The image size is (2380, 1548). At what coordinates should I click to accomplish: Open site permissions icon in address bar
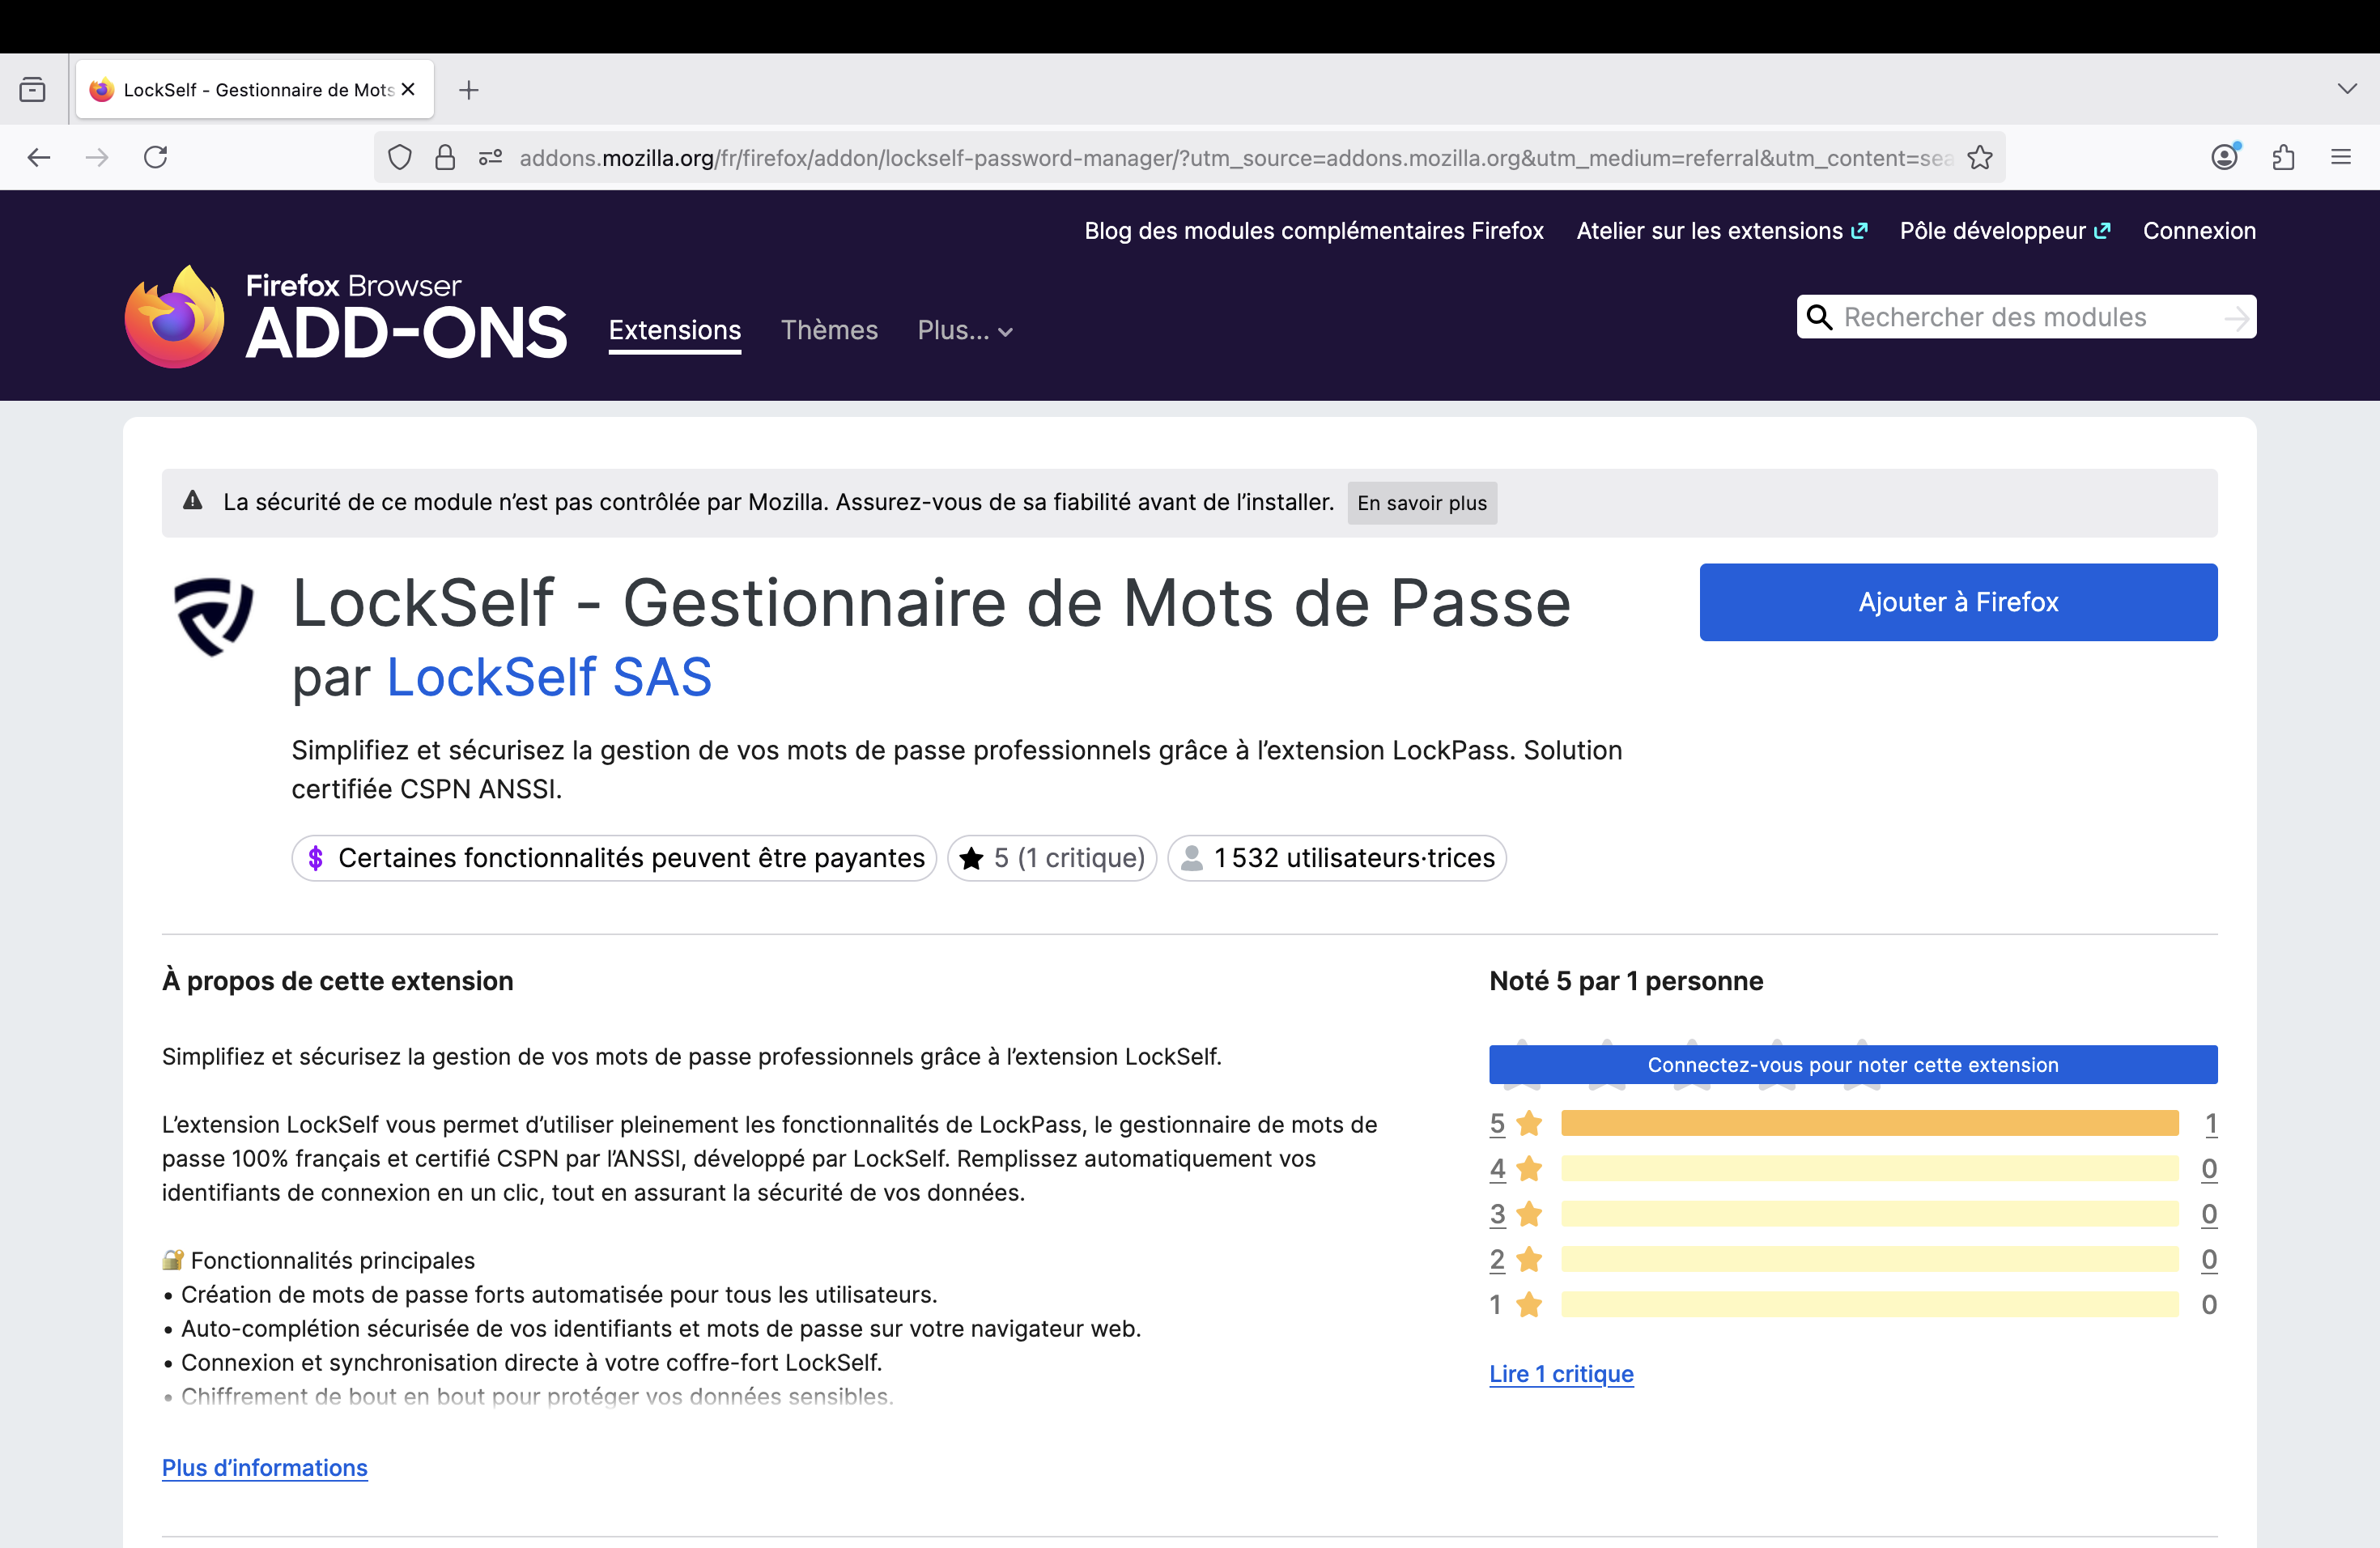[490, 158]
